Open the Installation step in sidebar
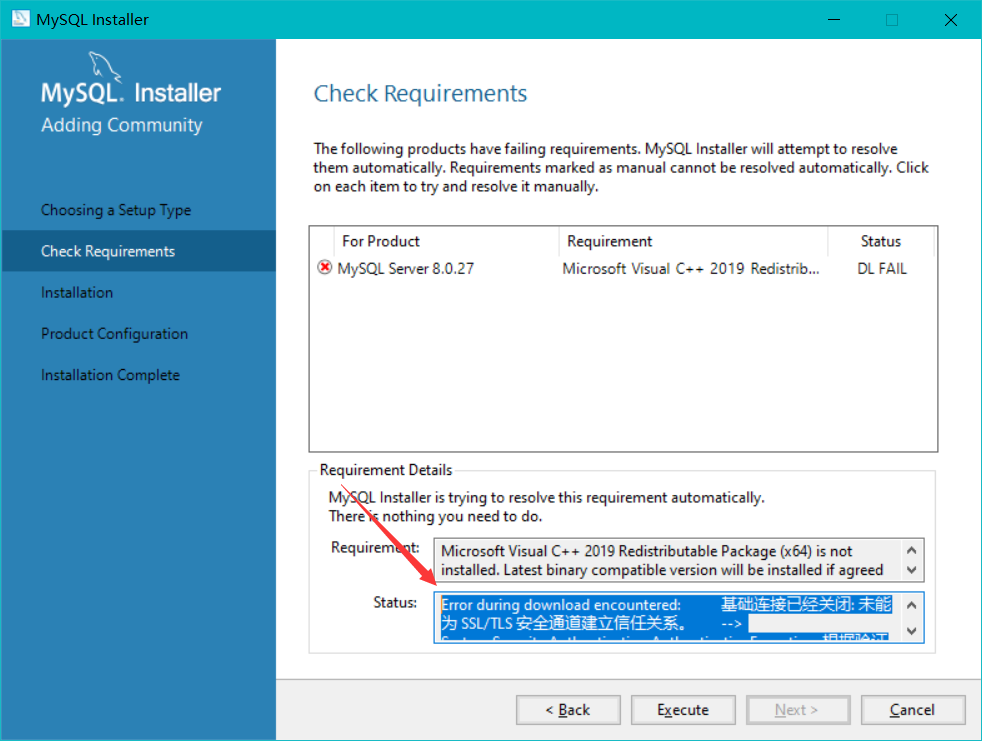Viewport: 982px width, 741px height. pyautogui.click(x=77, y=293)
